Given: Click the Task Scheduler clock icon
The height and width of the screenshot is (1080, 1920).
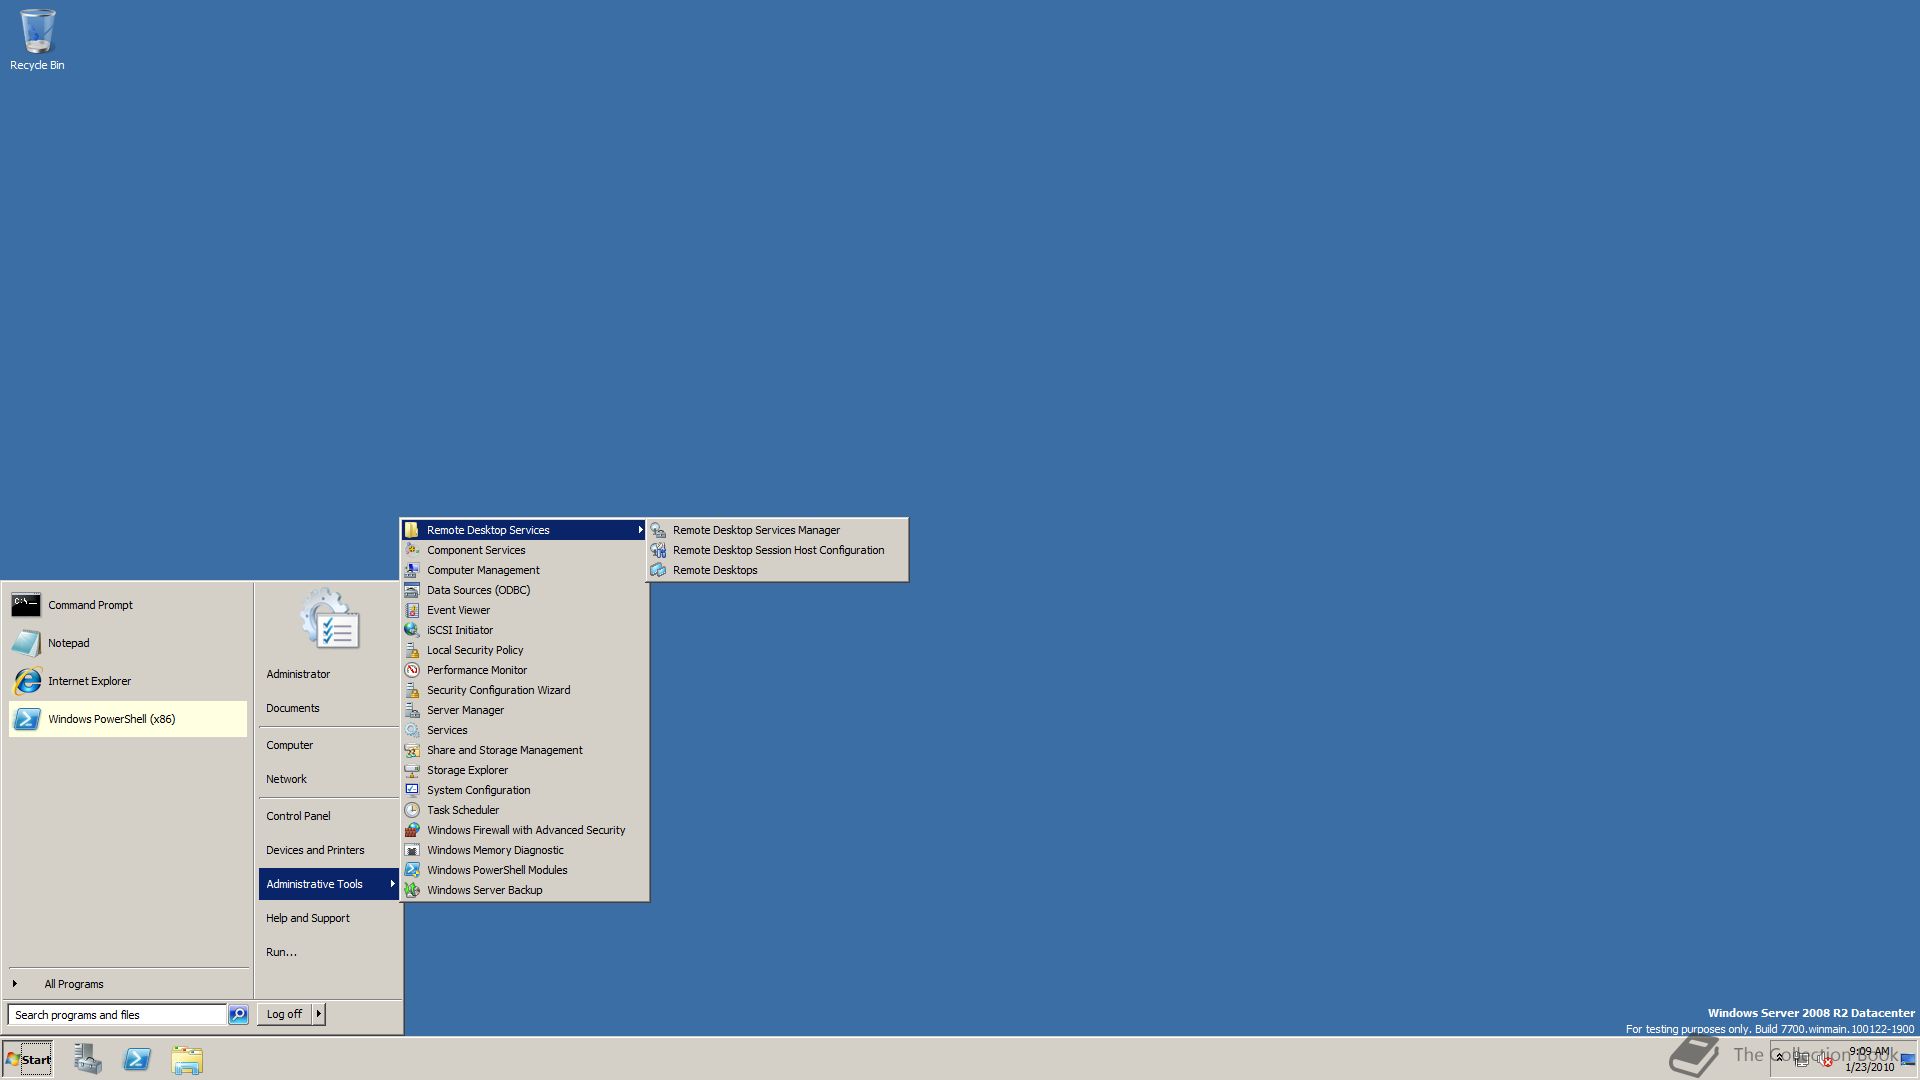Looking at the screenshot, I should tap(412, 810).
